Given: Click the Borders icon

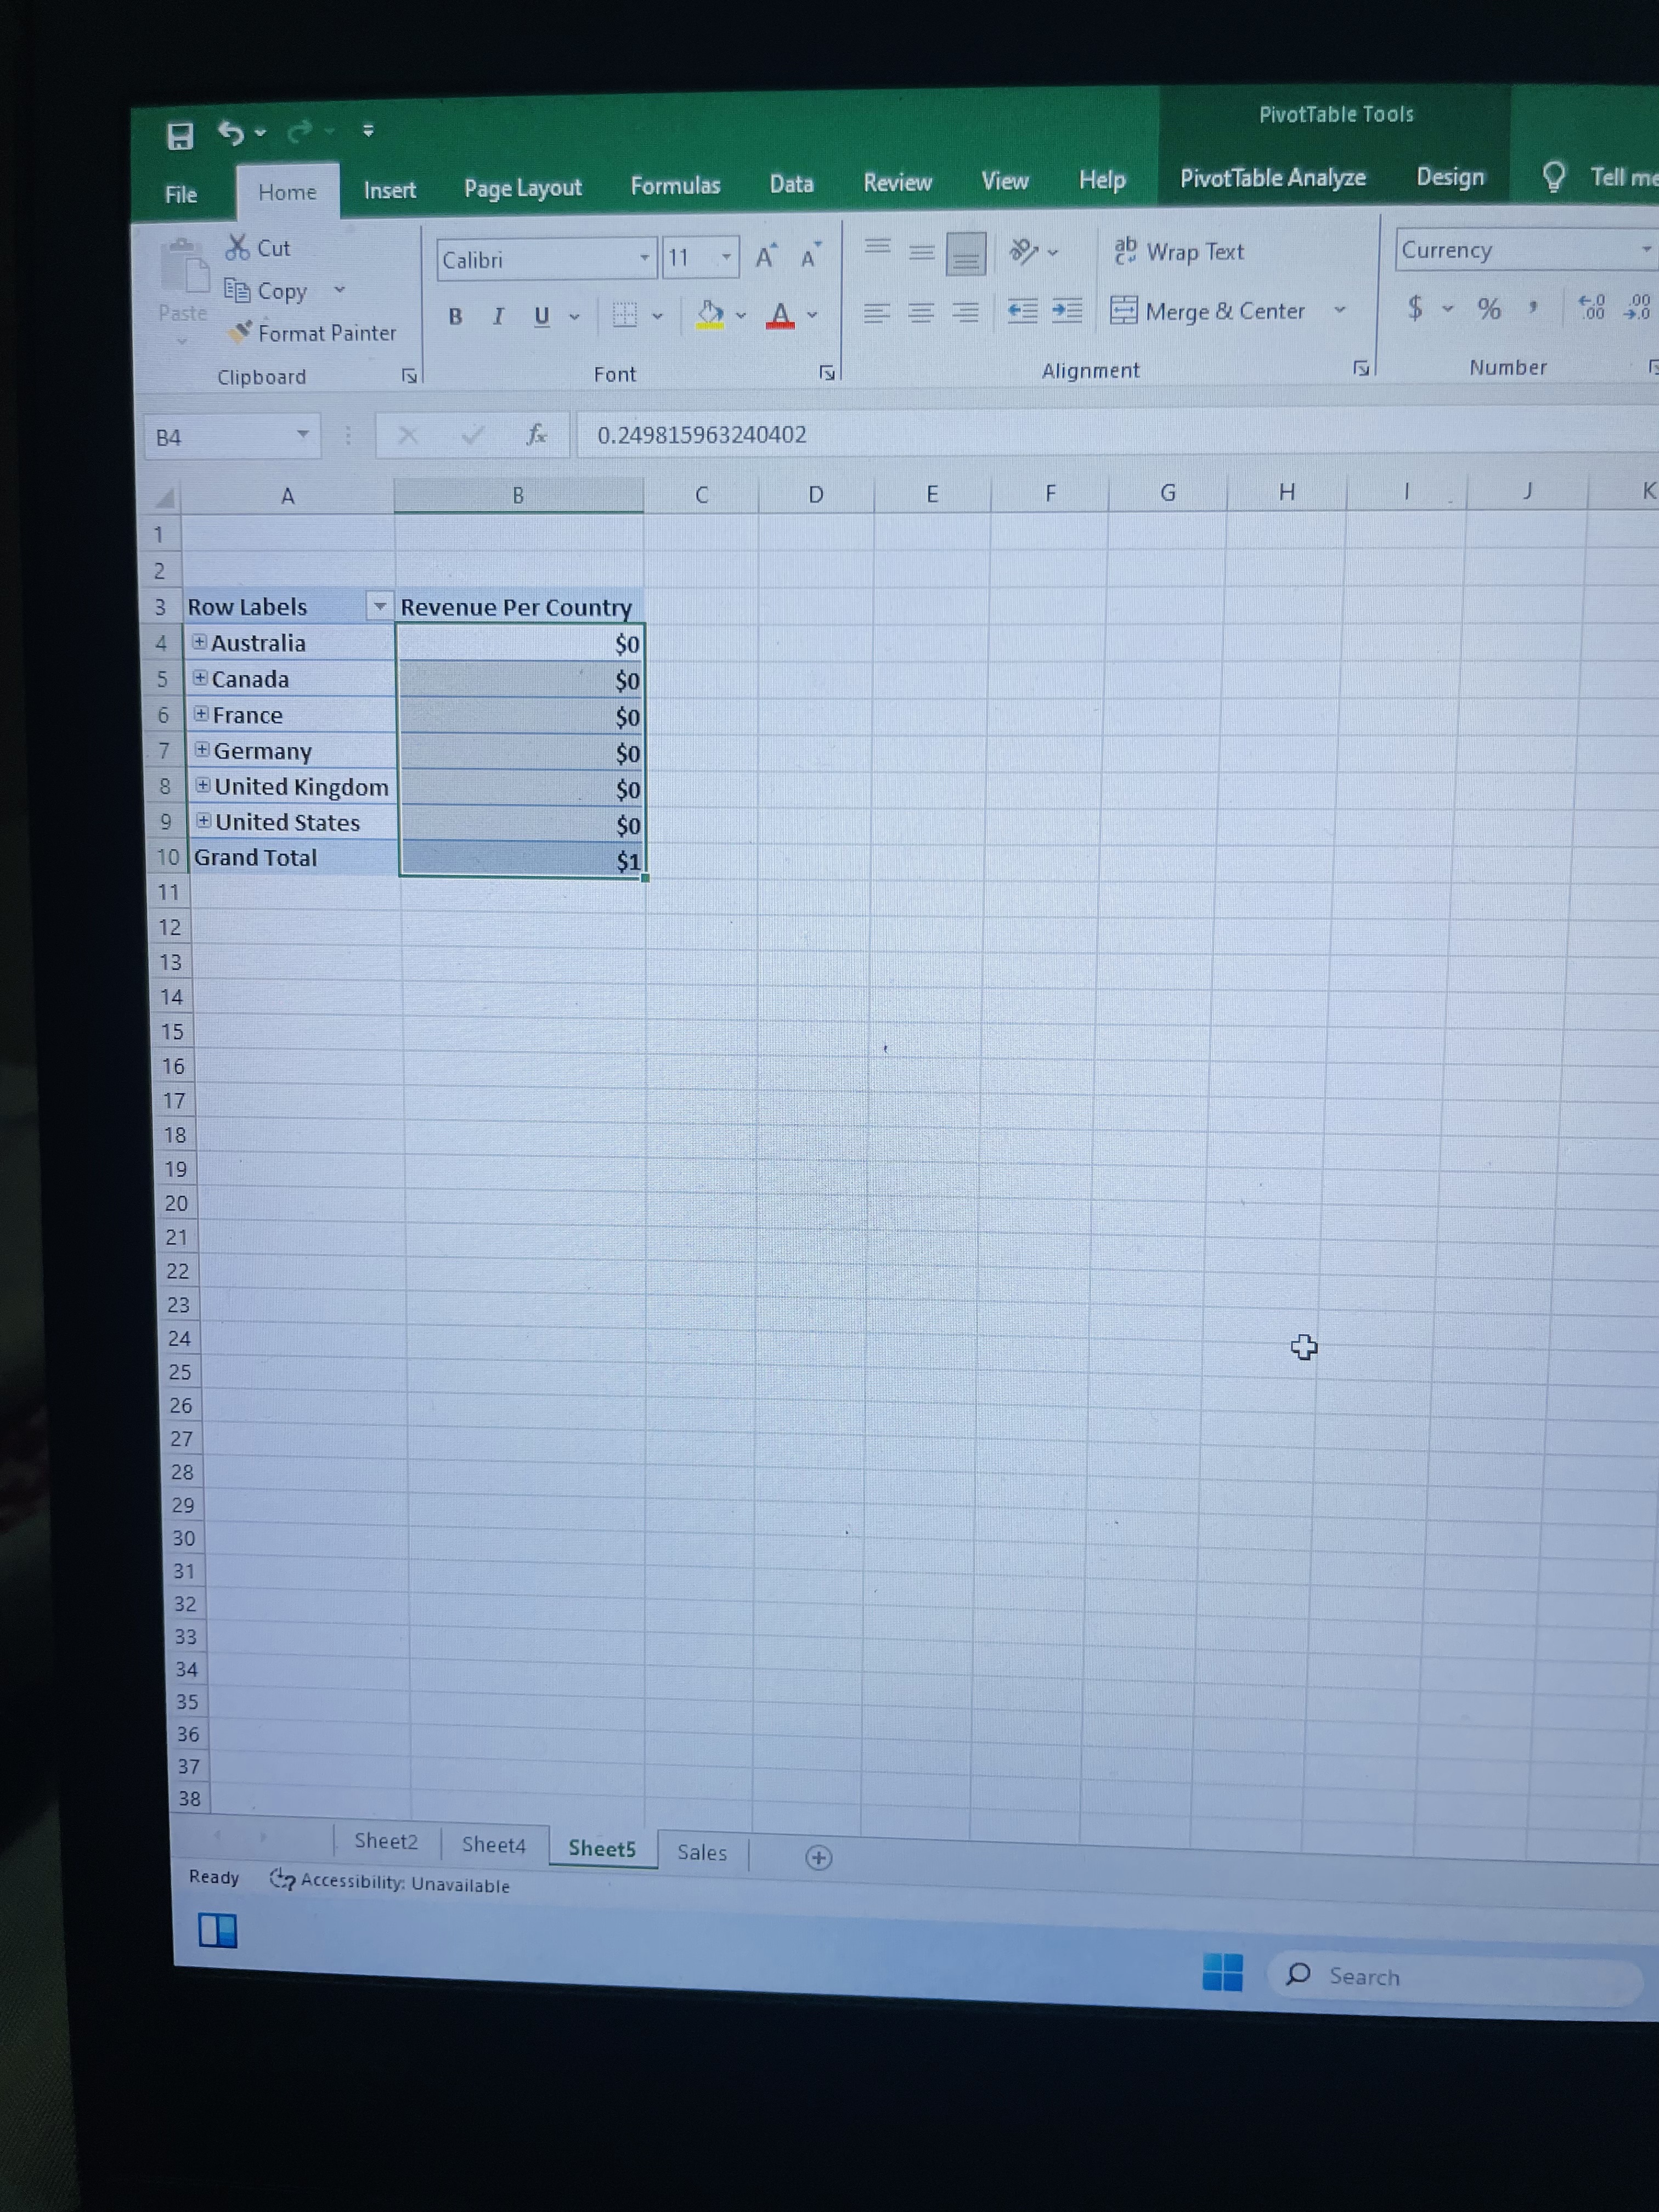Looking at the screenshot, I should pos(624,315).
